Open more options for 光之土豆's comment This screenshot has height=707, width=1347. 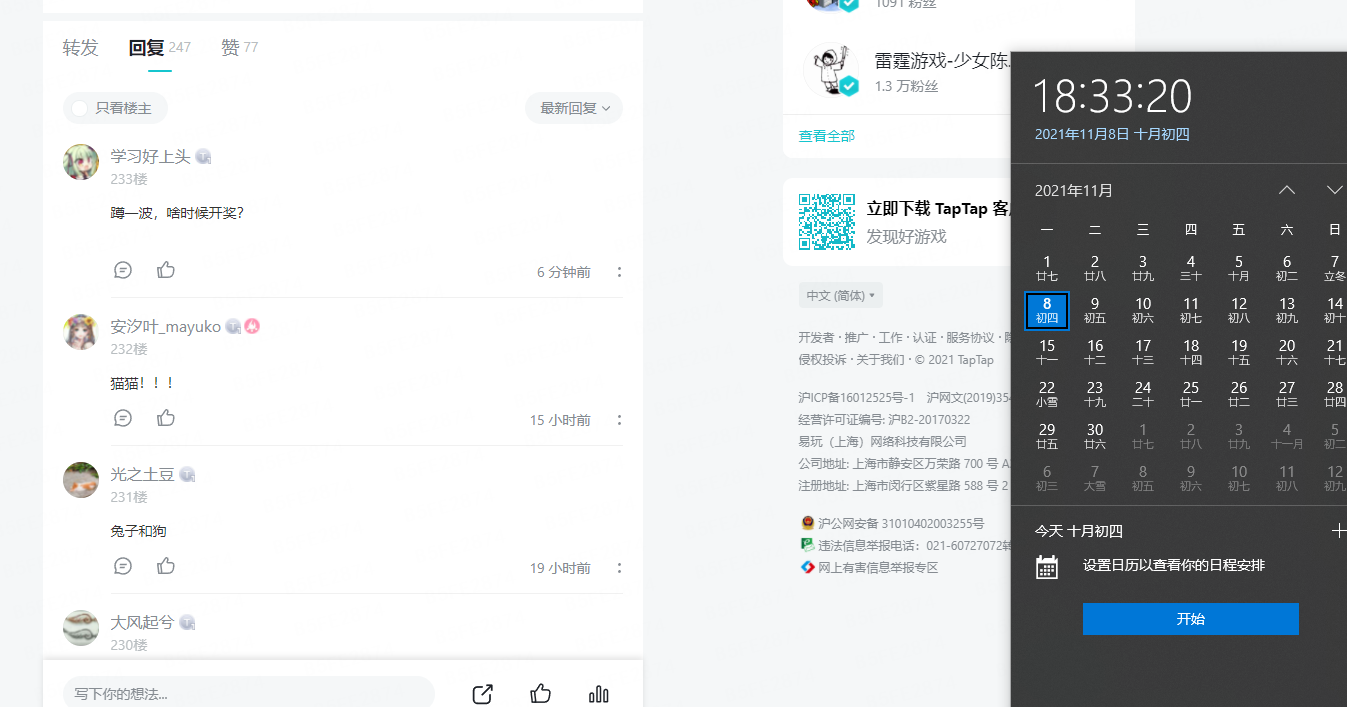coord(619,568)
